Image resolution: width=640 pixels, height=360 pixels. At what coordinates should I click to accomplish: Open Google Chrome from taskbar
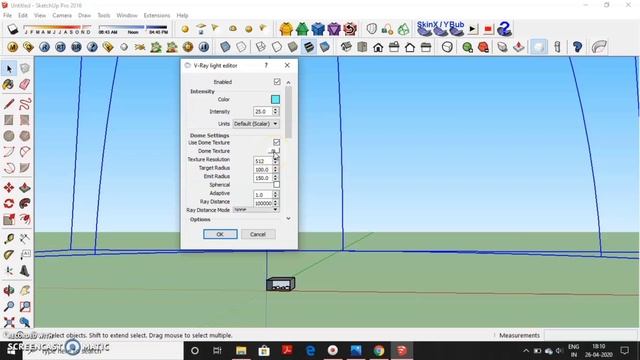[379, 351]
